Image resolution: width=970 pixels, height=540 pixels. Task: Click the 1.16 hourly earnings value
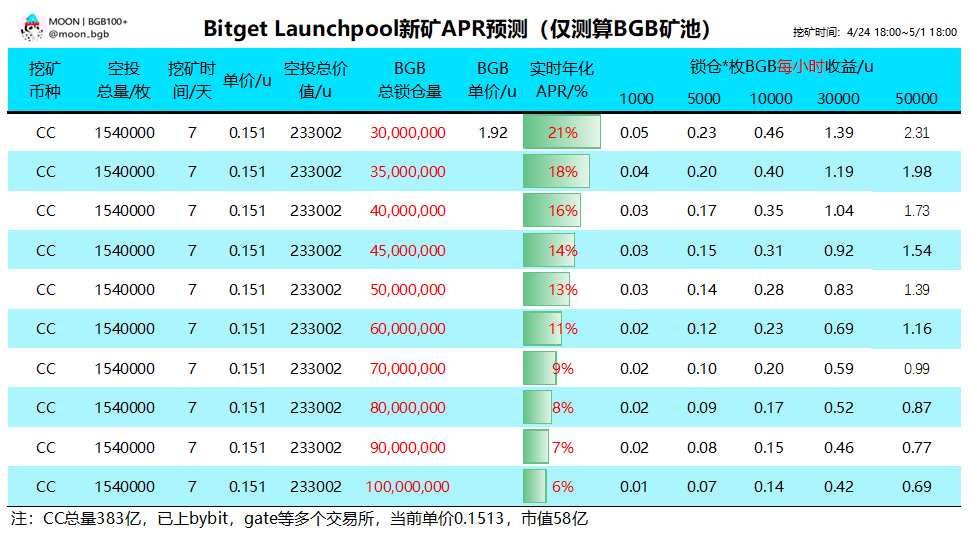tap(916, 328)
